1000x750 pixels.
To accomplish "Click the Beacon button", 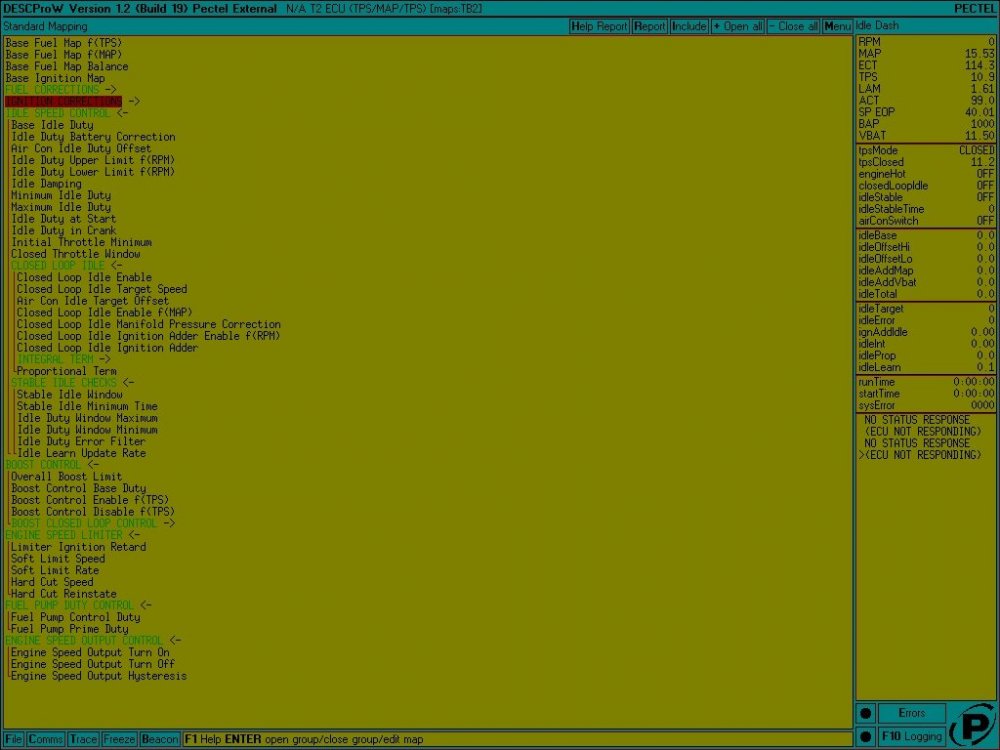I will [159, 739].
